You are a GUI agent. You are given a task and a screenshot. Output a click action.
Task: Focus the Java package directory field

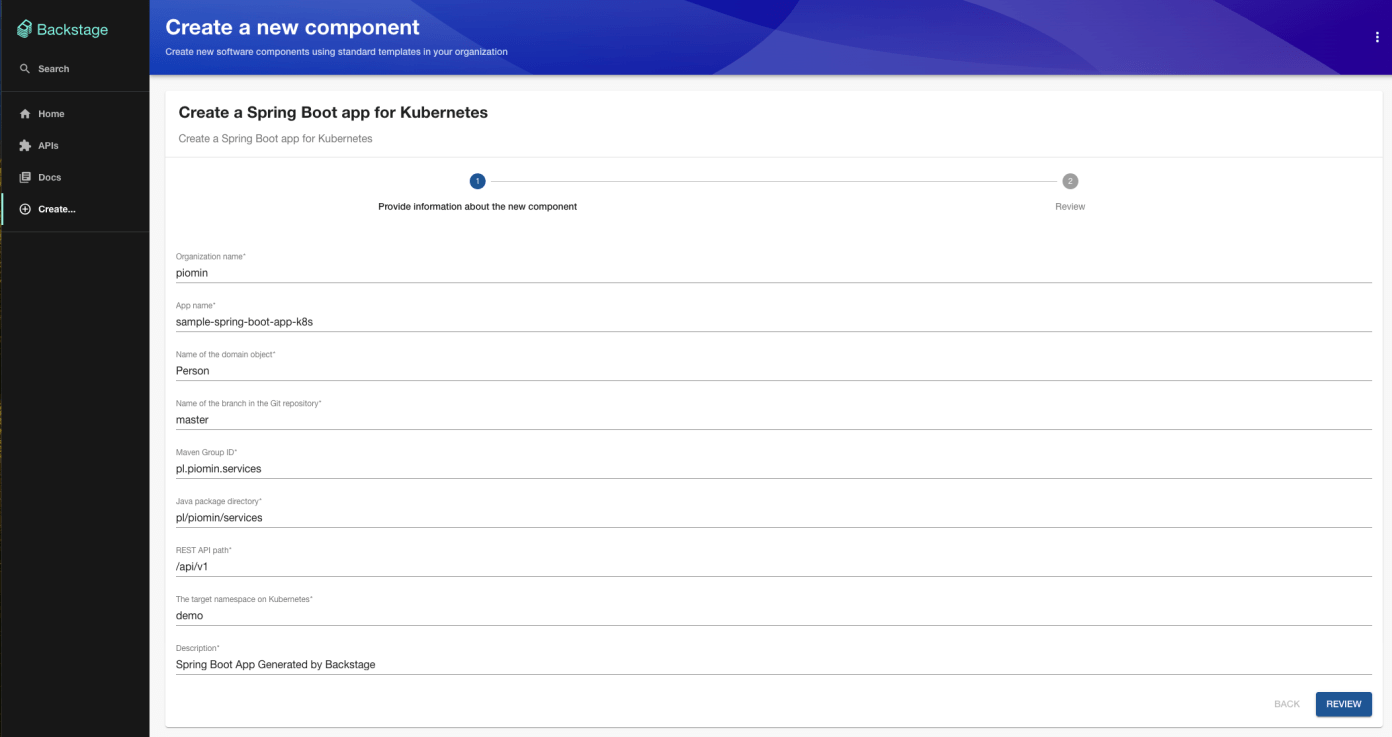coord(773,518)
